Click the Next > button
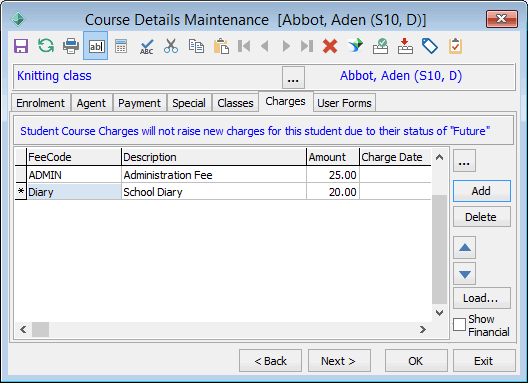Image resolution: width=528 pixels, height=383 pixels. coord(339,361)
